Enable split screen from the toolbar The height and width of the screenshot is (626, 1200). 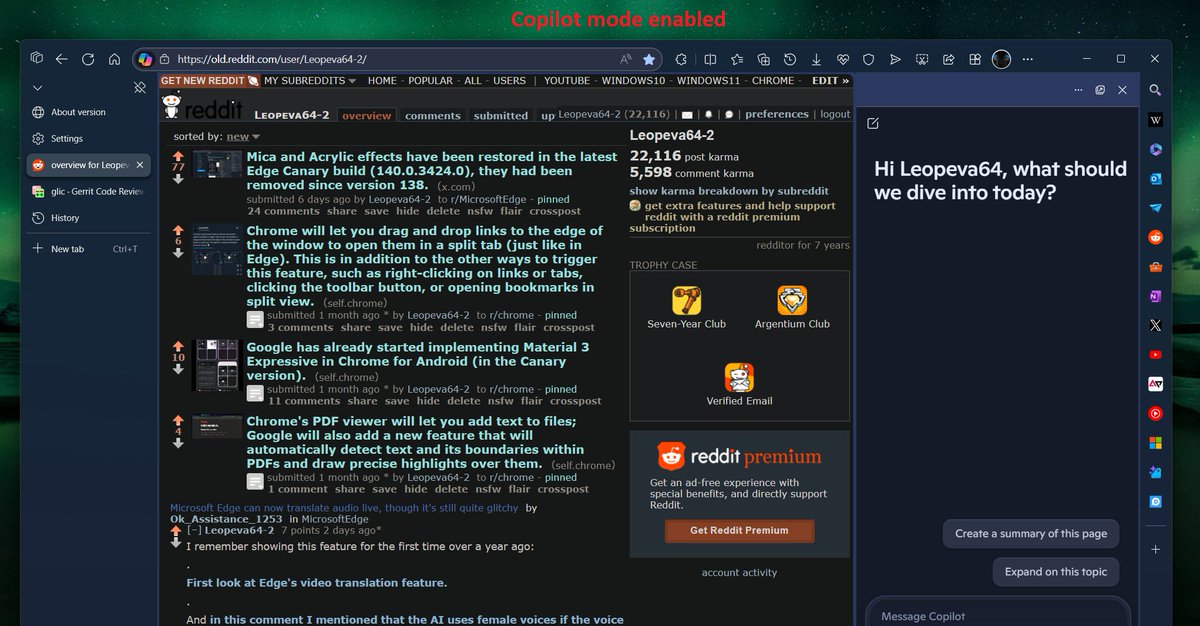(x=710, y=59)
